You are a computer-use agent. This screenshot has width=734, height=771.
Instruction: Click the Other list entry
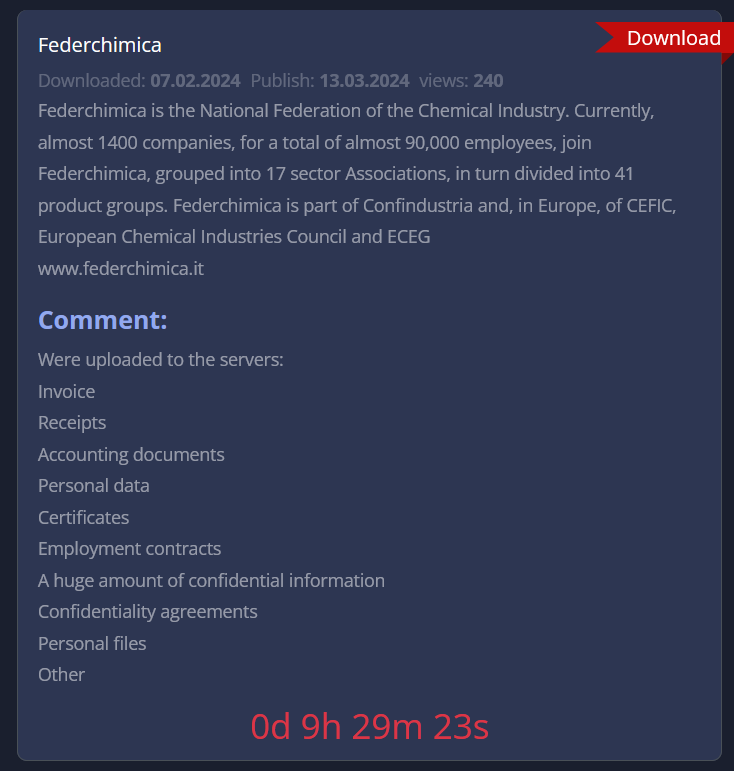[62, 675]
